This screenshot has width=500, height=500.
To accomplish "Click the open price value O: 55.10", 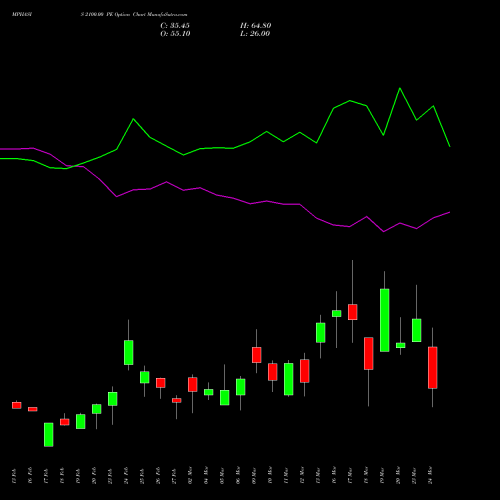I will click(175, 34).
